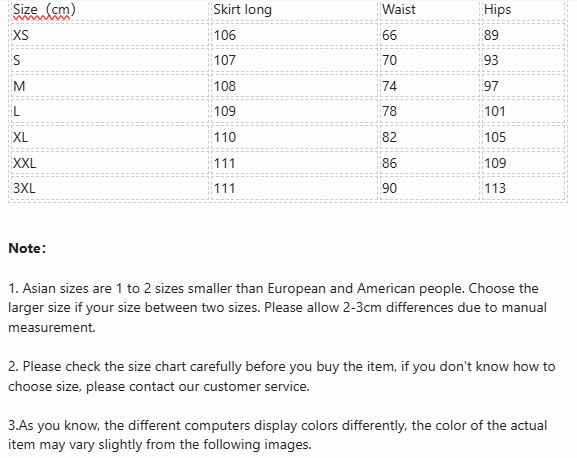Click the 'Size (cm)' header cell
Viewport: 577px width, 458px height.
[110, 10]
